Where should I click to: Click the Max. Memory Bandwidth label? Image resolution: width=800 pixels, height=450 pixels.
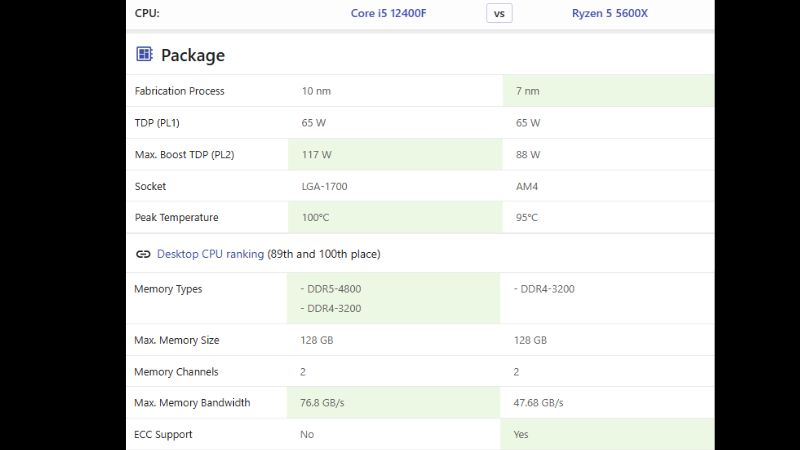pos(192,403)
